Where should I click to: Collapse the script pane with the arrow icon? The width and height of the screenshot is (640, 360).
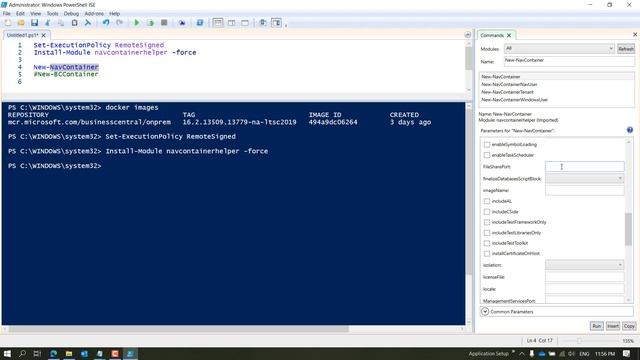[468, 35]
